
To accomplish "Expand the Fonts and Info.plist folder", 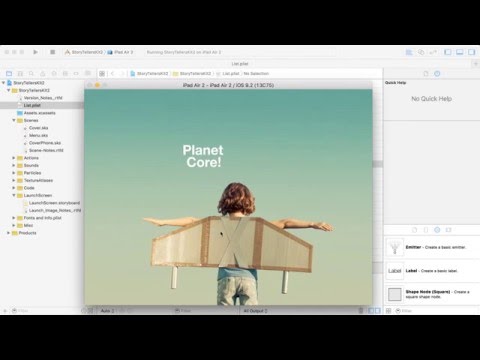I will tap(14, 218).
